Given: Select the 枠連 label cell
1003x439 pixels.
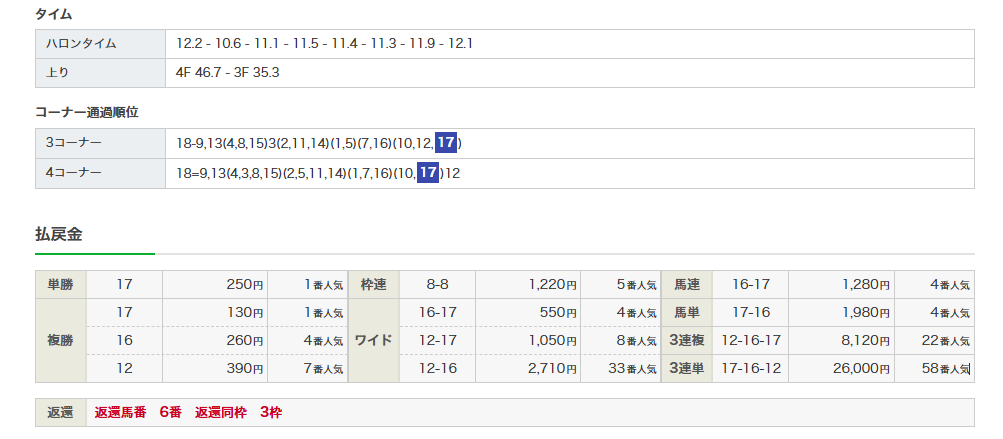Looking at the screenshot, I should (372, 285).
